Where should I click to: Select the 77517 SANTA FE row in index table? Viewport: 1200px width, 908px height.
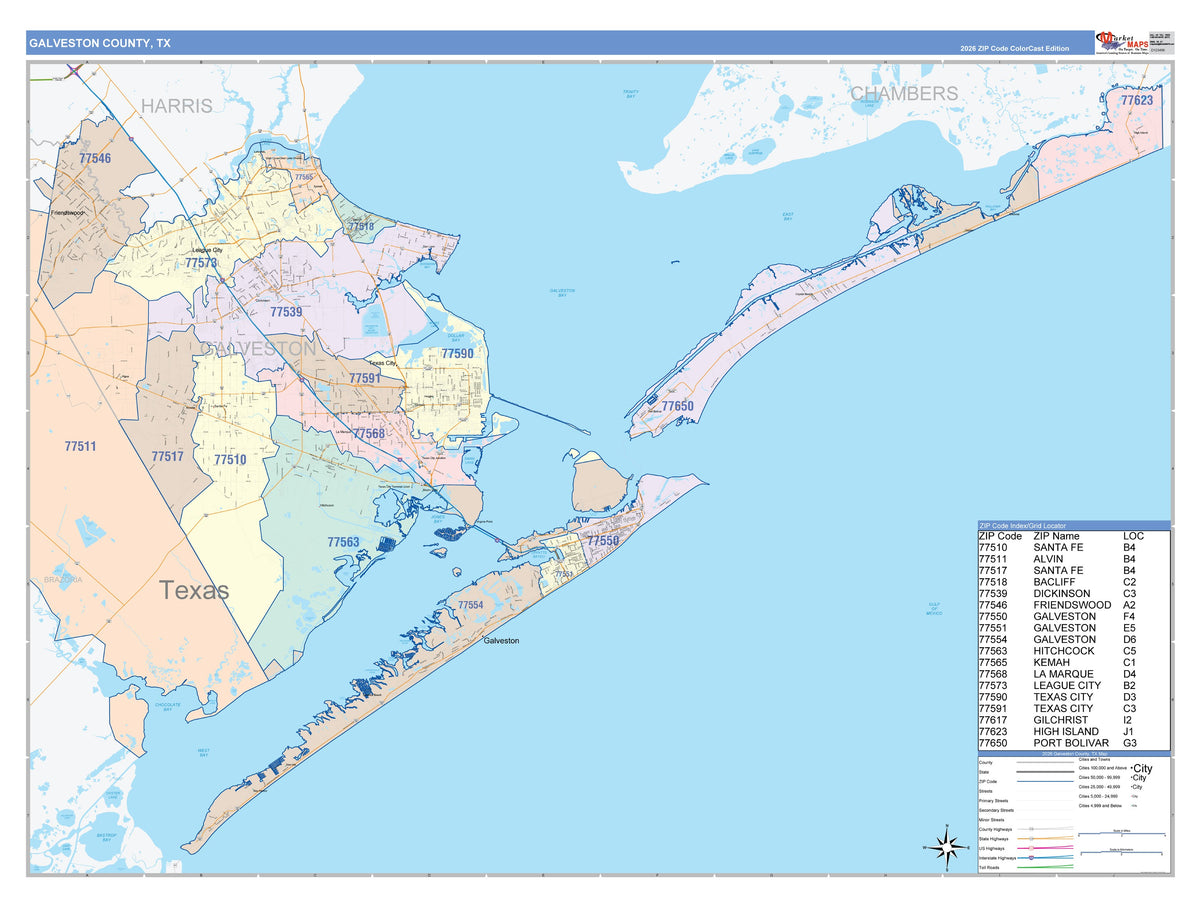tap(1073, 570)
